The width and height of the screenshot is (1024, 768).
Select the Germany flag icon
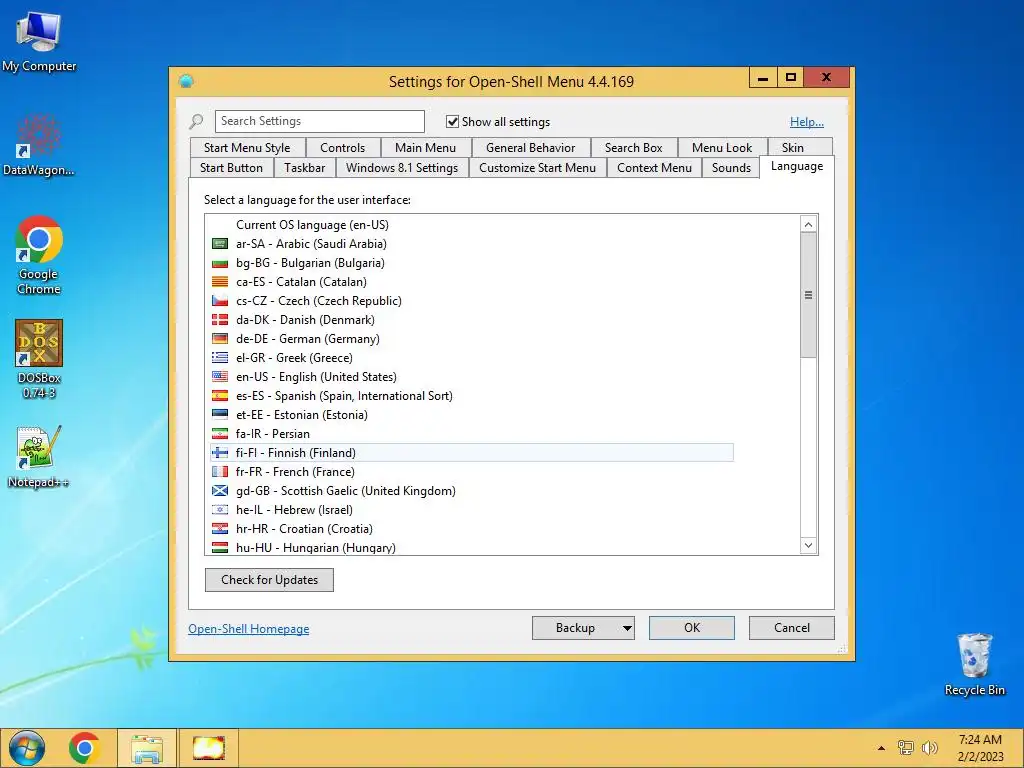click(x=220, y=338)
